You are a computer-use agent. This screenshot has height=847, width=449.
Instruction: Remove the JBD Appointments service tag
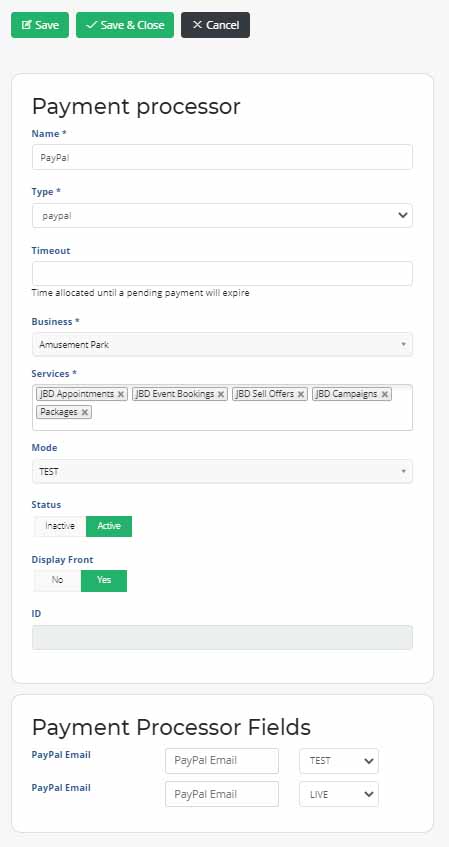pos(120,394)
